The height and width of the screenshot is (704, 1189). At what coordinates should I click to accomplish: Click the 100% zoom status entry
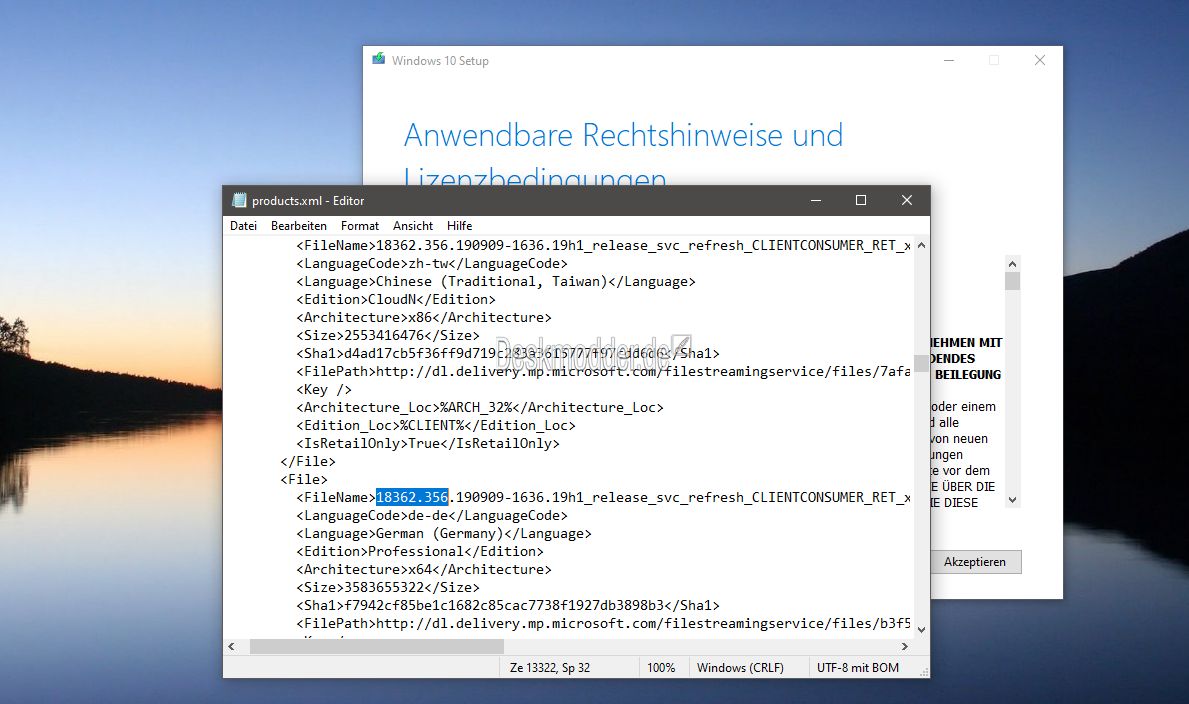pos(661,668)
